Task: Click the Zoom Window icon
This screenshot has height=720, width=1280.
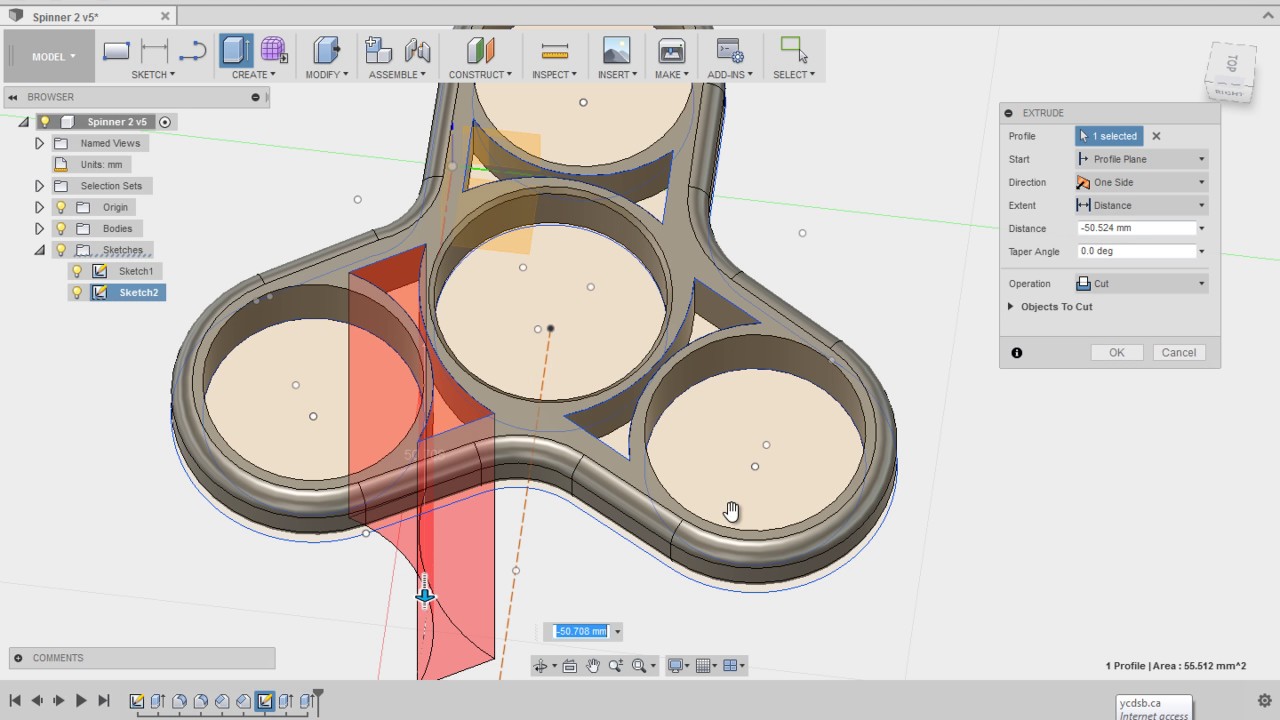Action: coord(616,666)
